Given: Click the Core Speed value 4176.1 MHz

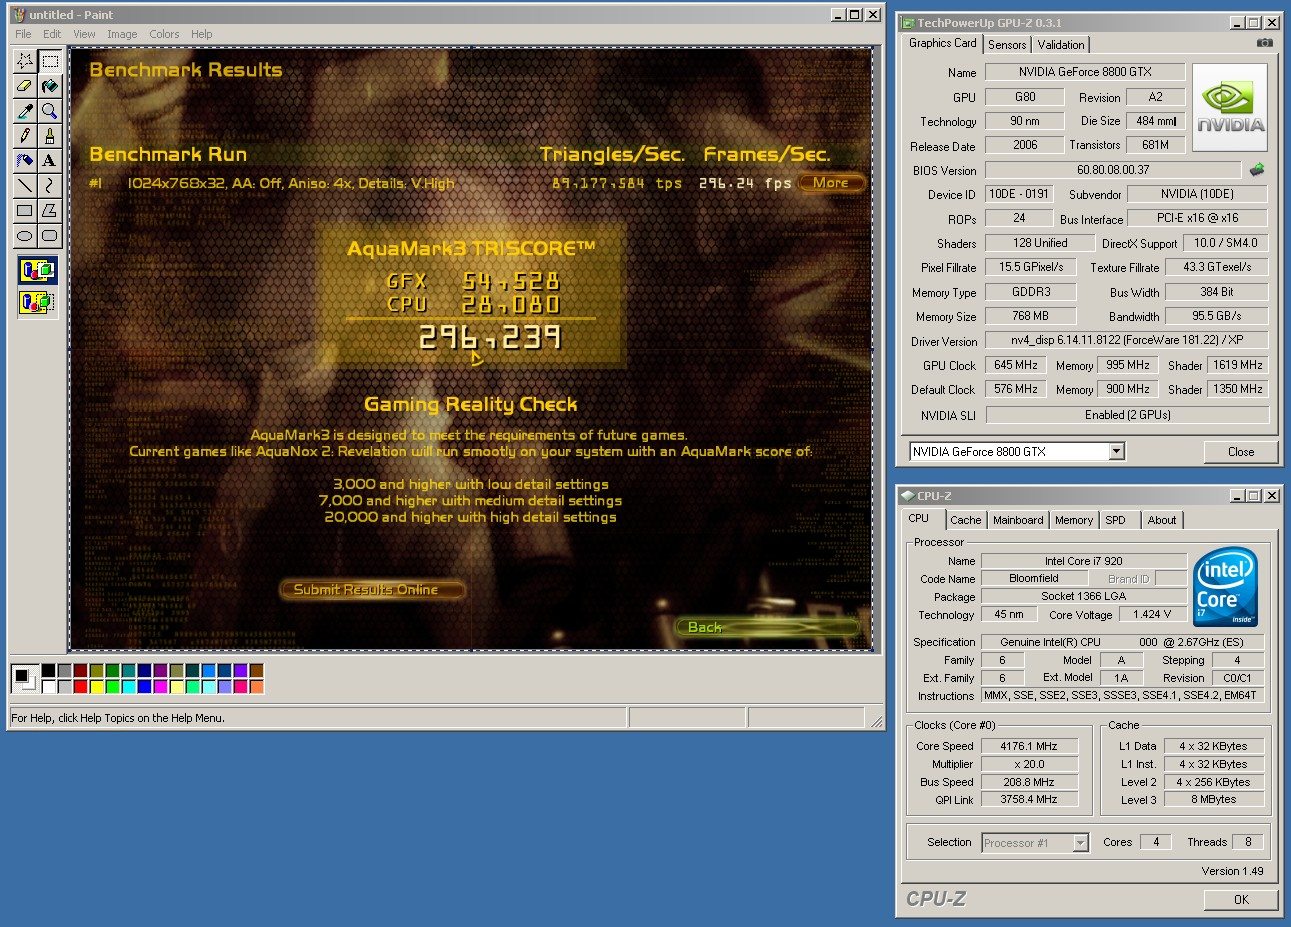Looking at the screenshot, I should coord(1028,746).
